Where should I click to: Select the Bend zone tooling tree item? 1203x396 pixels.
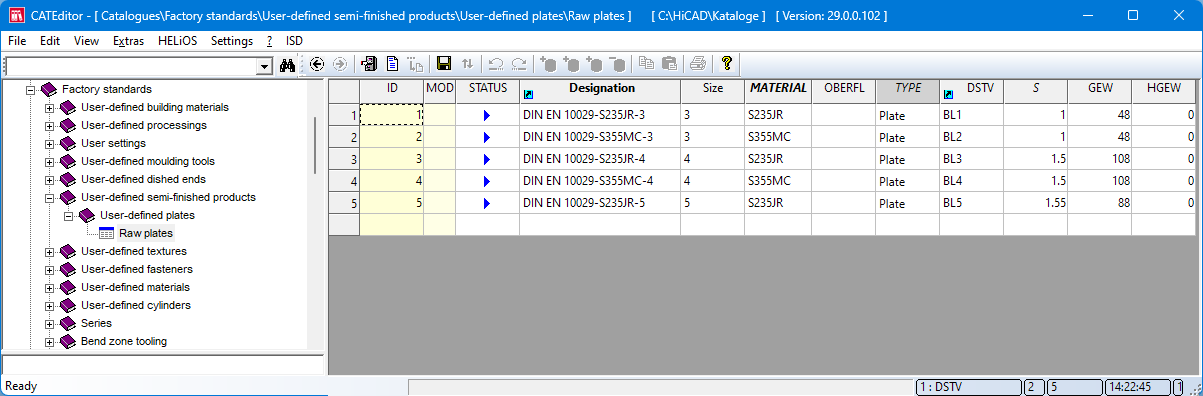click(x=123, y=341)
